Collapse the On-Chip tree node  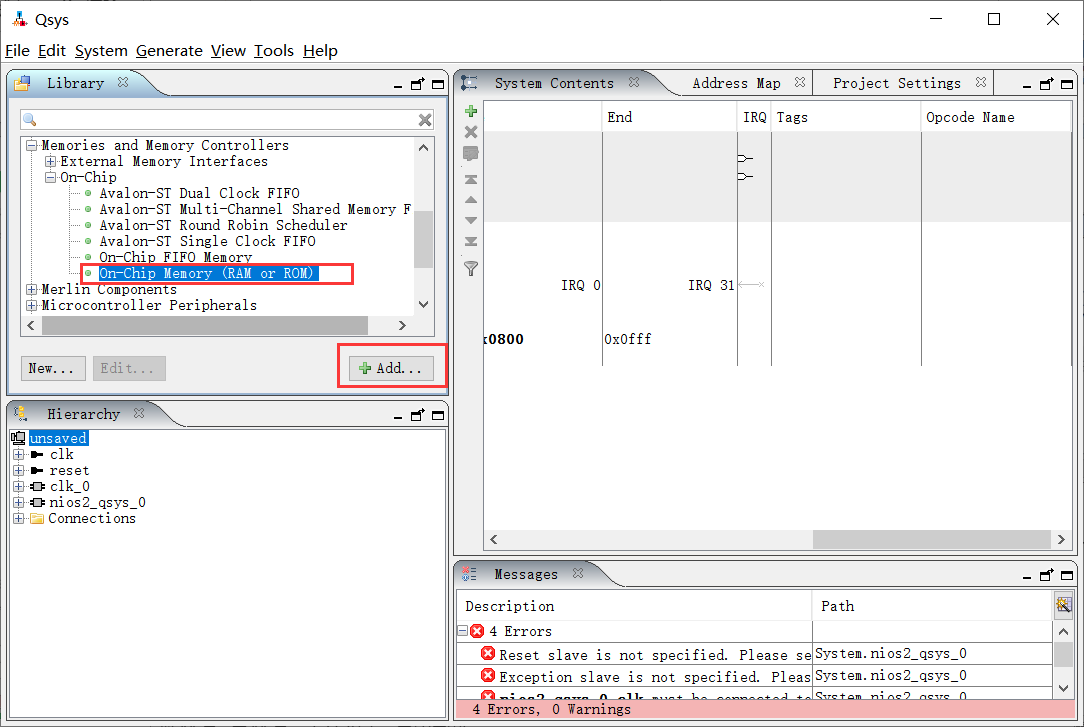point(50,177)
